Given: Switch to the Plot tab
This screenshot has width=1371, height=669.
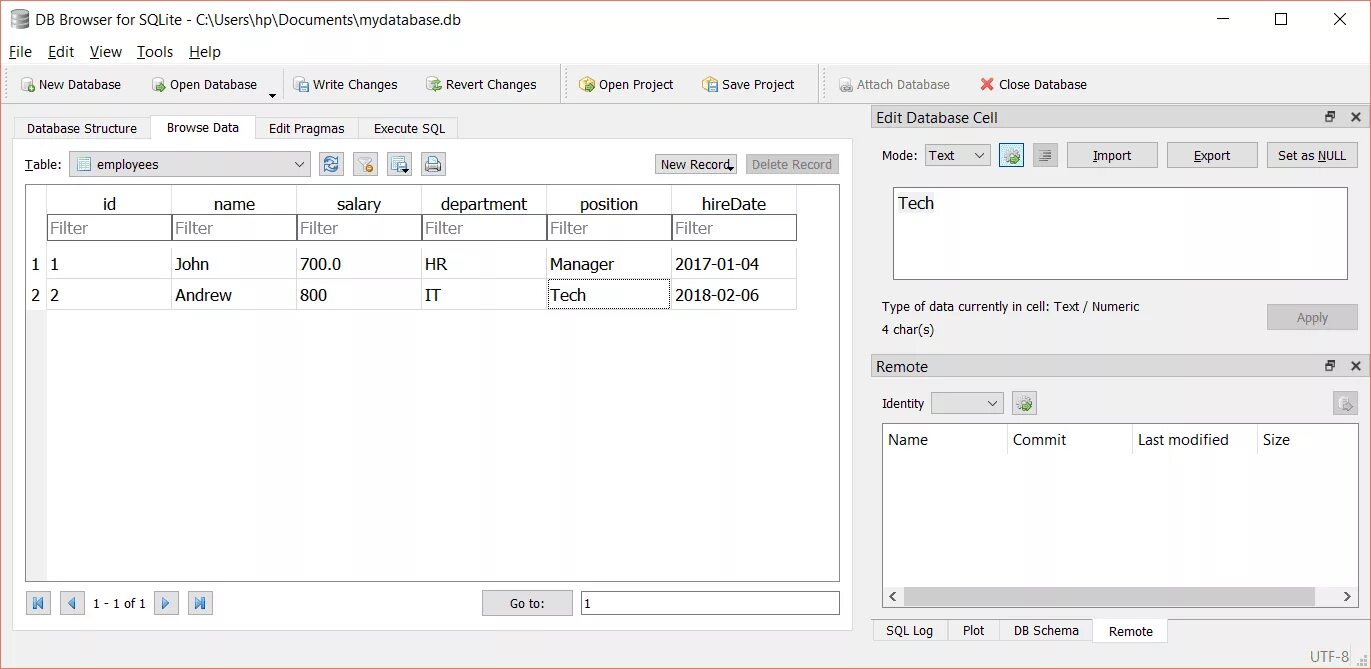Looking at the screenshot, I should [x=974, y=631].
